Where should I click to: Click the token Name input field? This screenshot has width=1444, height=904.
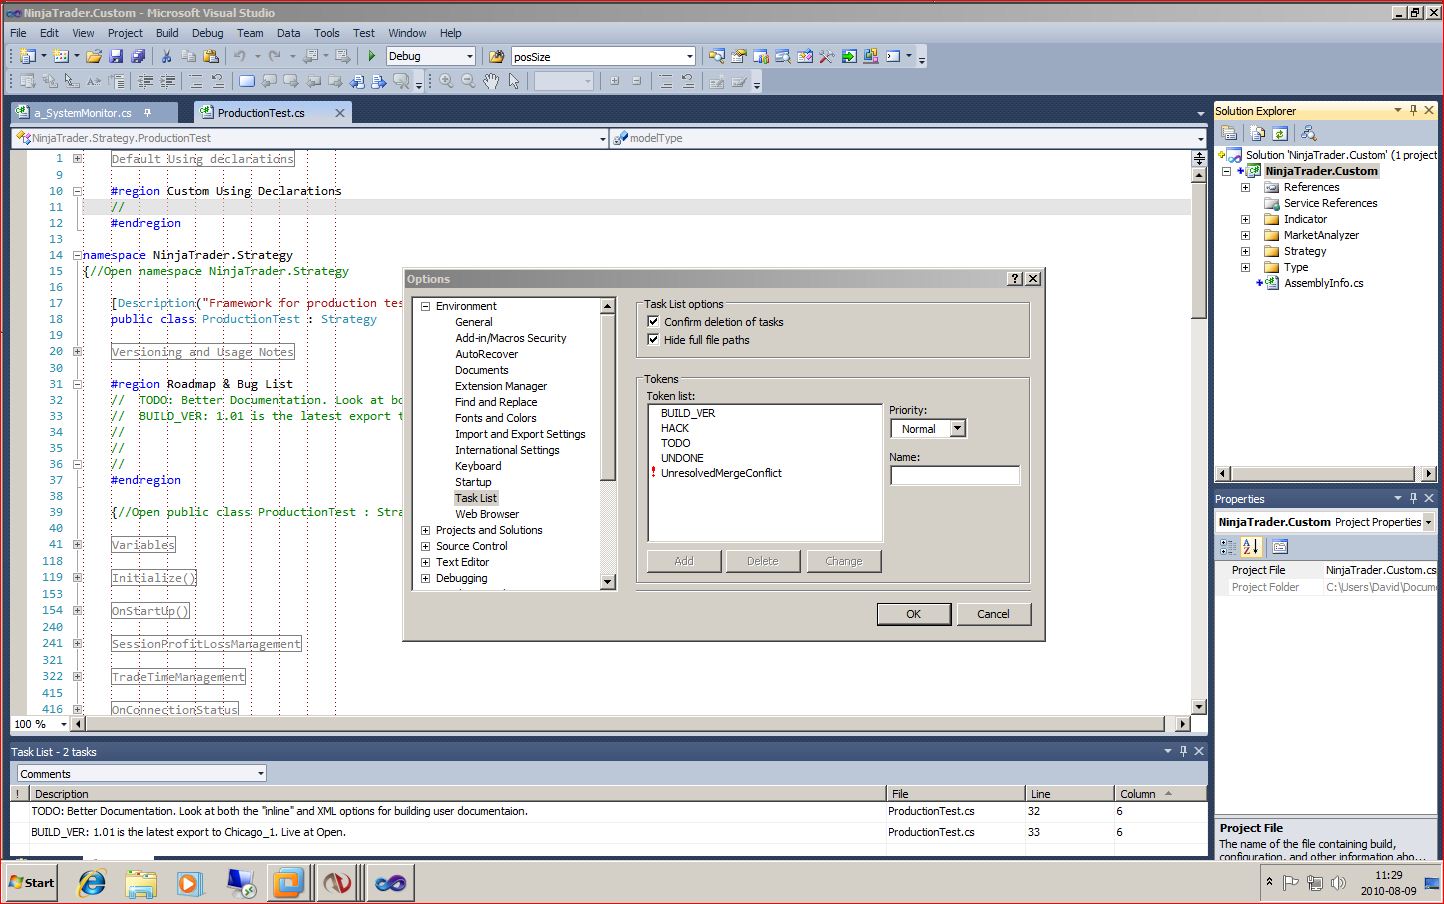pyautogui.click(x=955, y=476)
